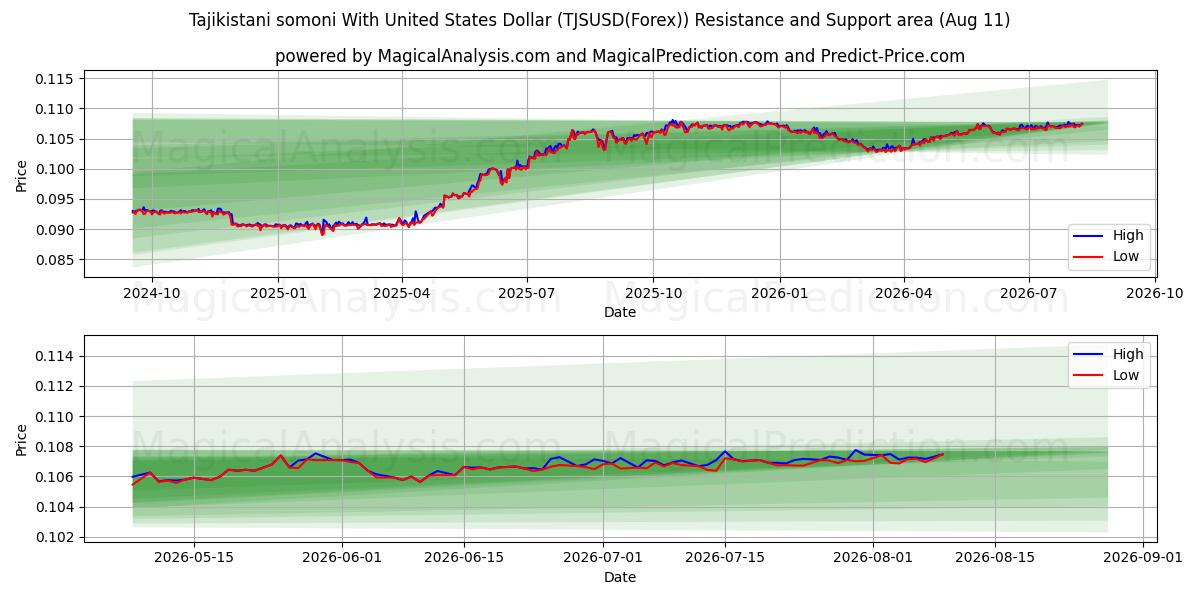
Task: Select the 2026-09-01 date tick label
Action: (1143, 559)
